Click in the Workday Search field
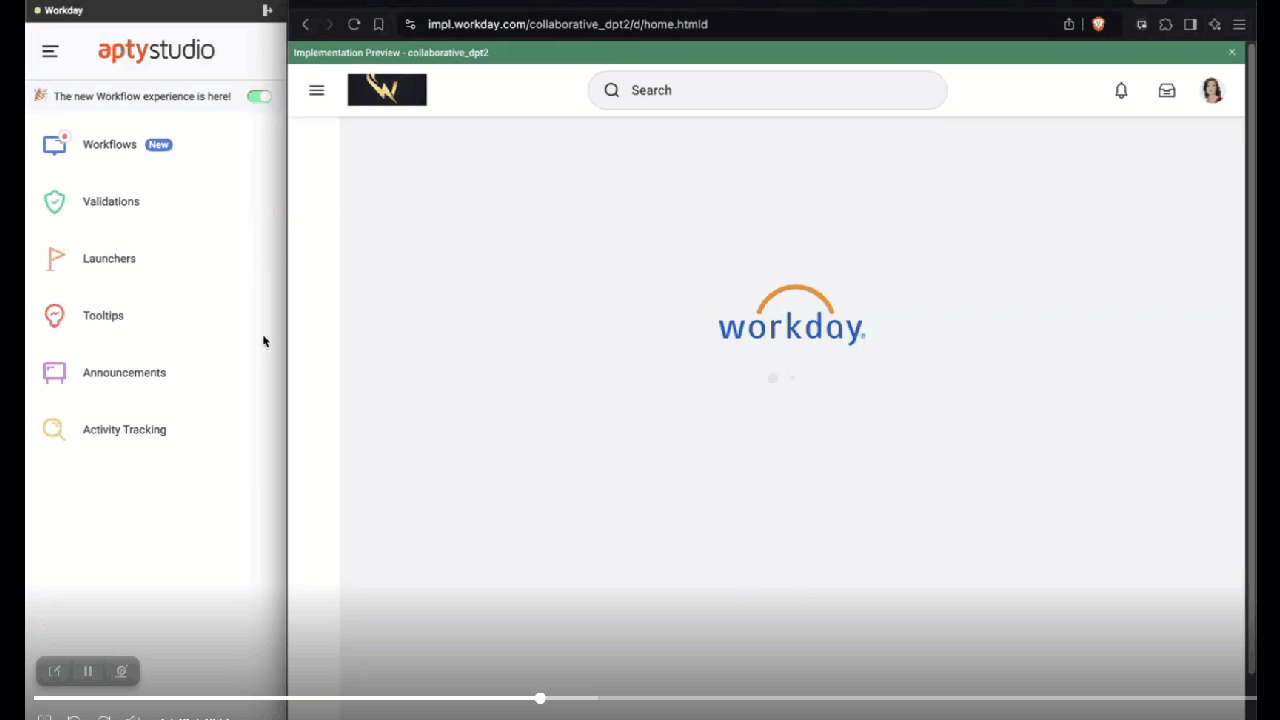Image resolution: width=1280 pixels, height=720 pixels. coord(767,90)
